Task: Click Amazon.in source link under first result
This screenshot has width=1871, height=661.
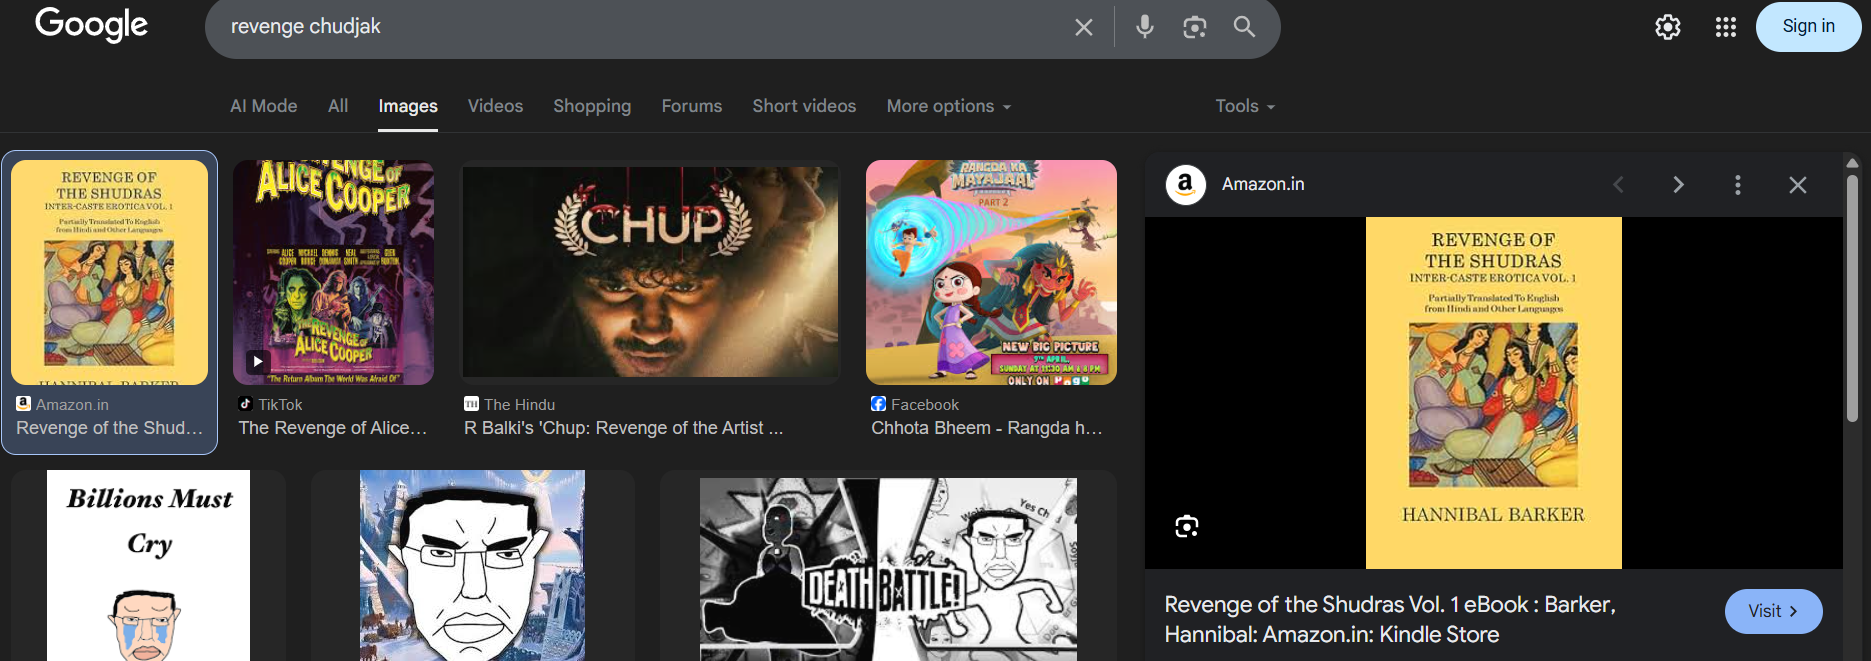Action: tap(72, 405)
